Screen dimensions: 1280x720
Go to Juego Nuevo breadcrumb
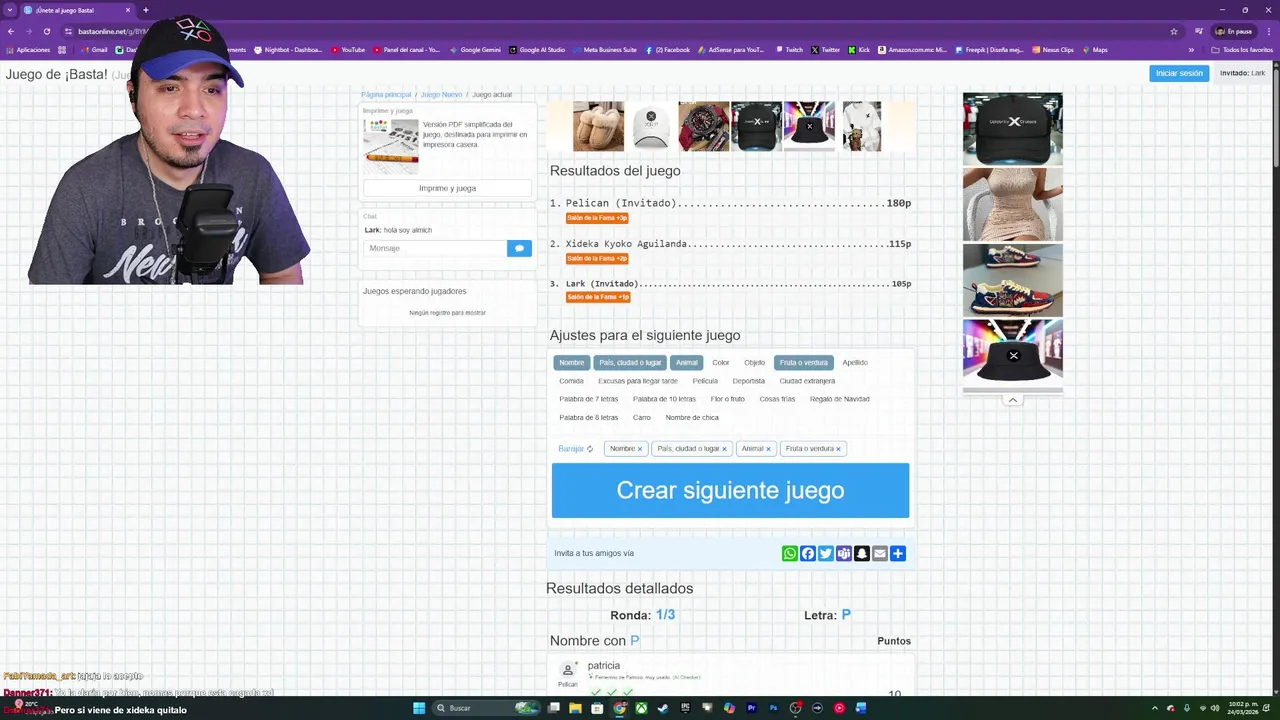coord(441,95)
